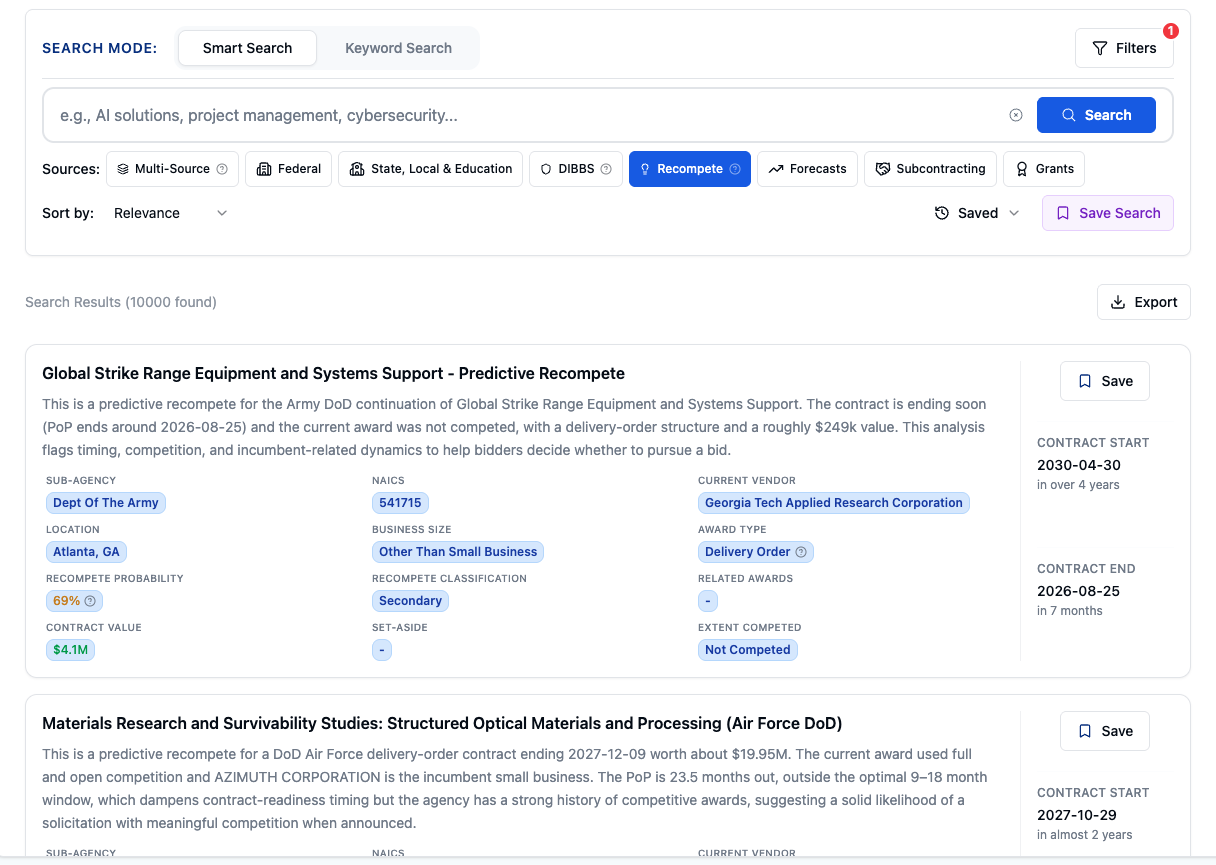This screenshot has height=865, width=1216.
Task: Clear the search field with the X icon
Action: click(x=1016, y=115)
